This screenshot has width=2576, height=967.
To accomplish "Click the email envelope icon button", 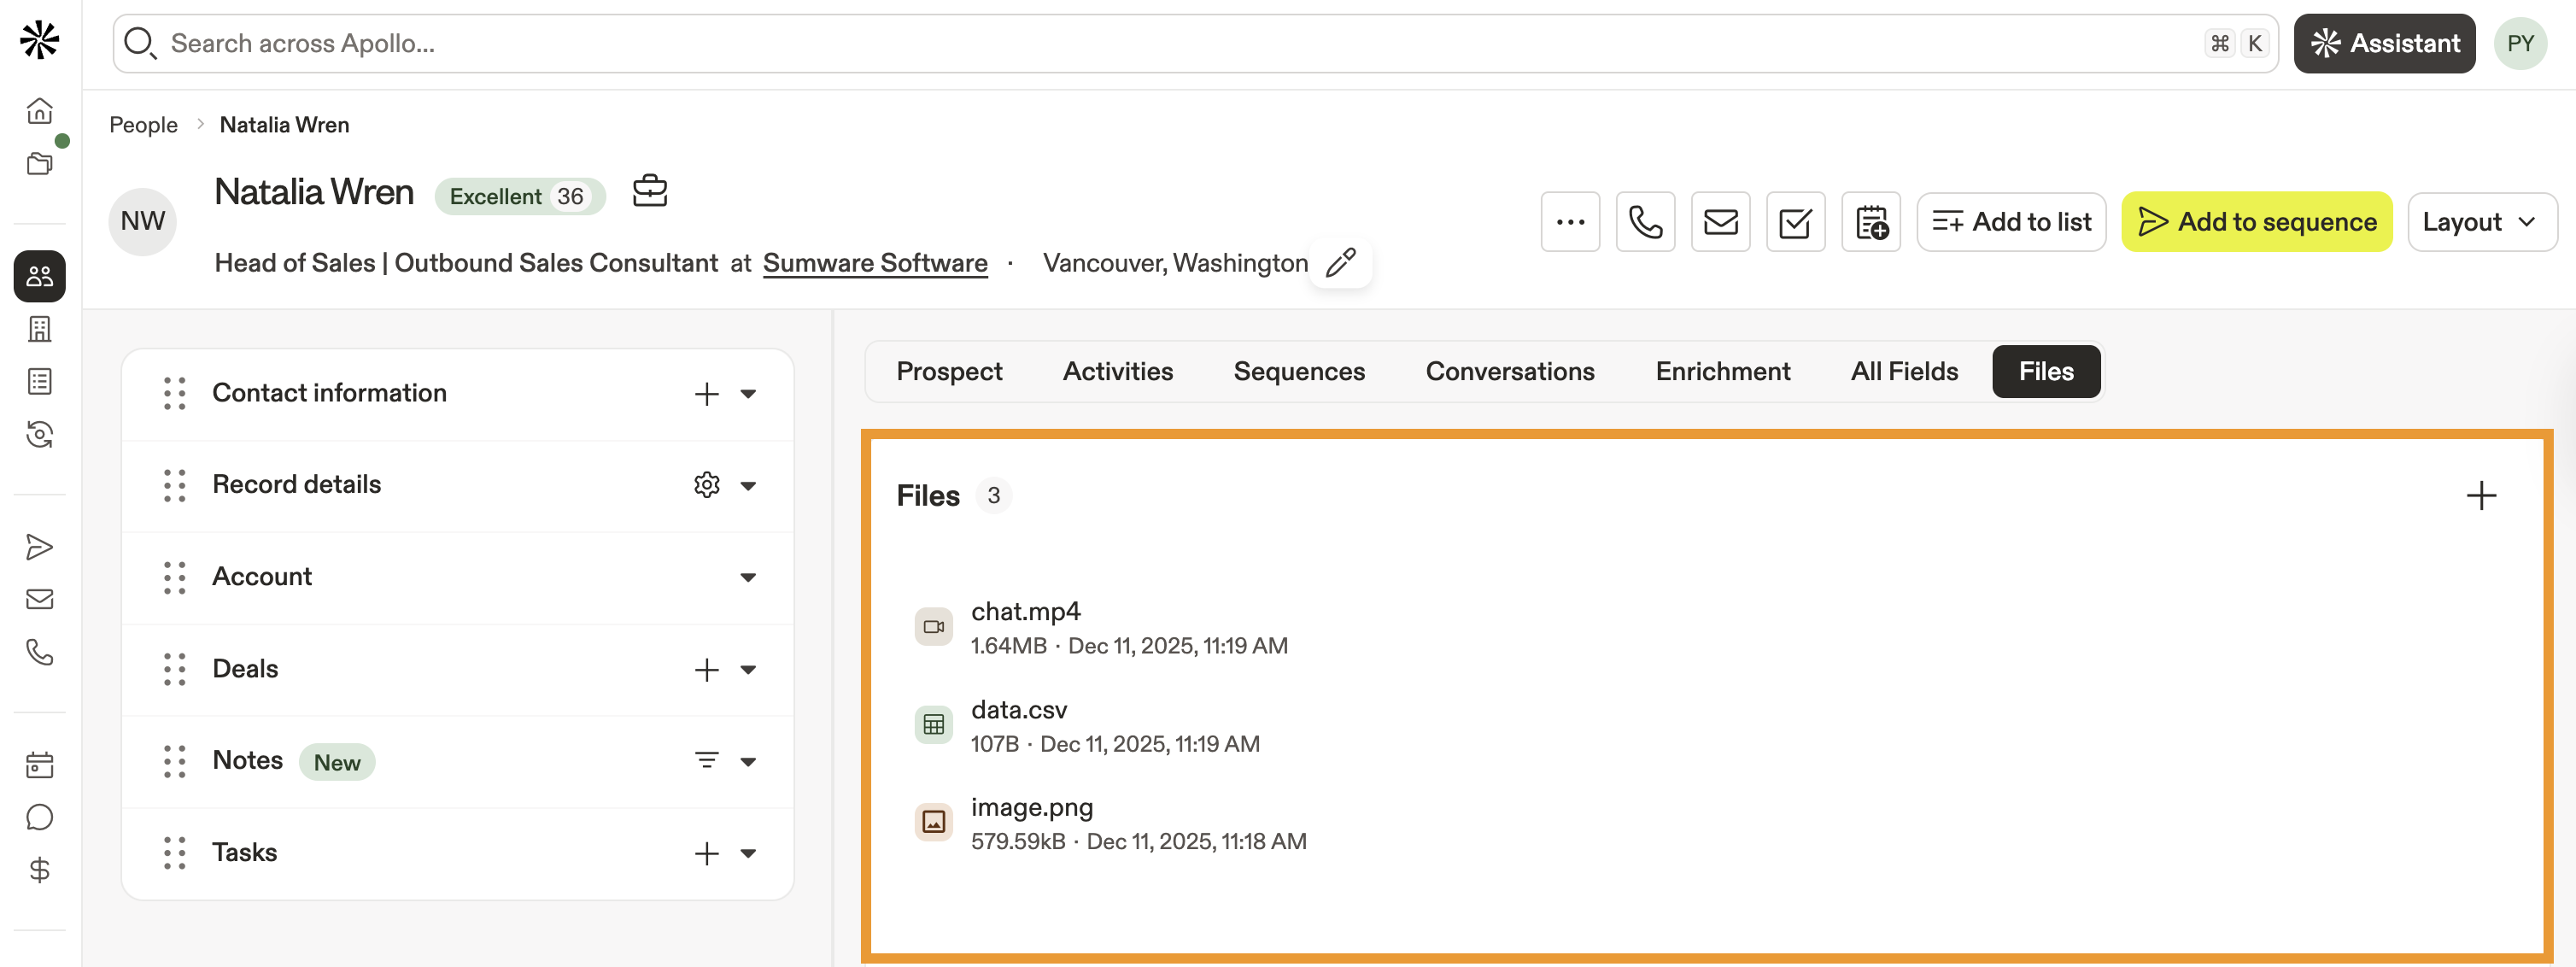I will (x=1720, y=222).
